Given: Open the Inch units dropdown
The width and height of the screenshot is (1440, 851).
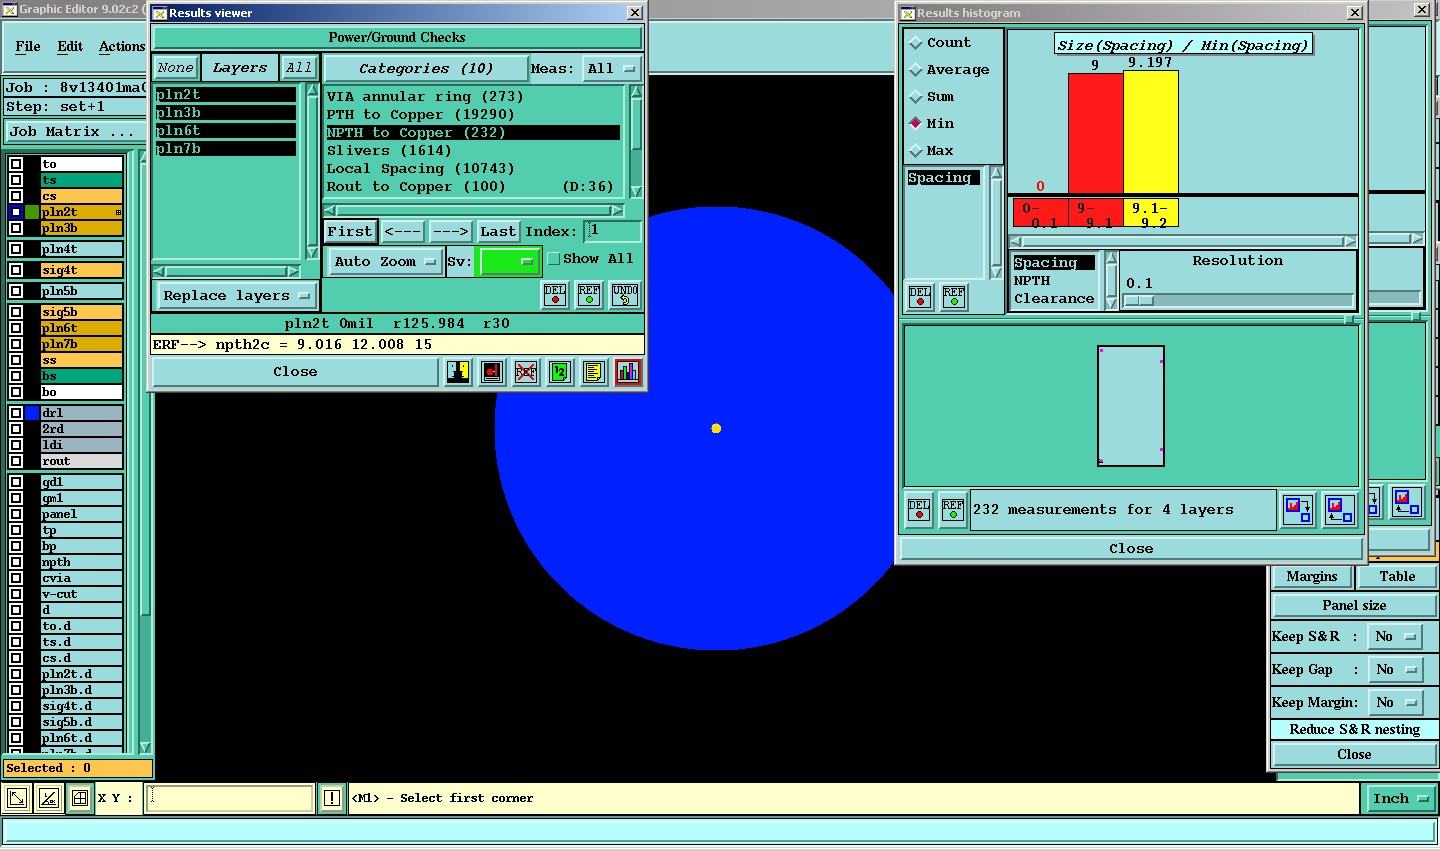Looking at the screenshot, I should [1401, 798].
